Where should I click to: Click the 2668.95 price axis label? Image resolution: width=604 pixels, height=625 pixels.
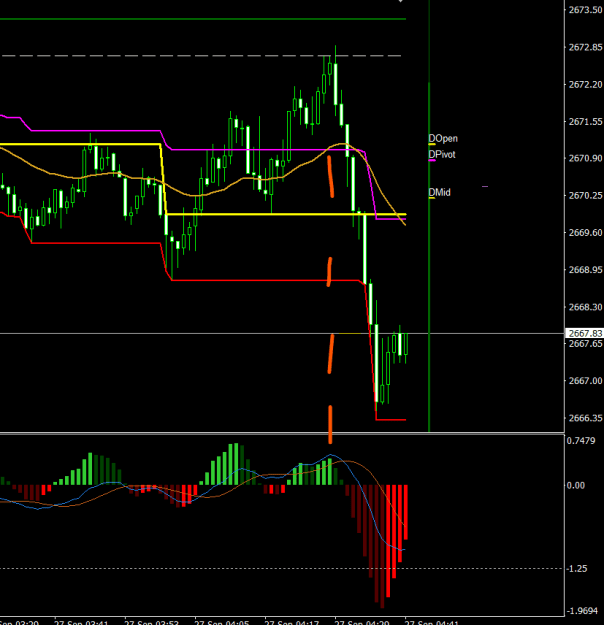585,270
